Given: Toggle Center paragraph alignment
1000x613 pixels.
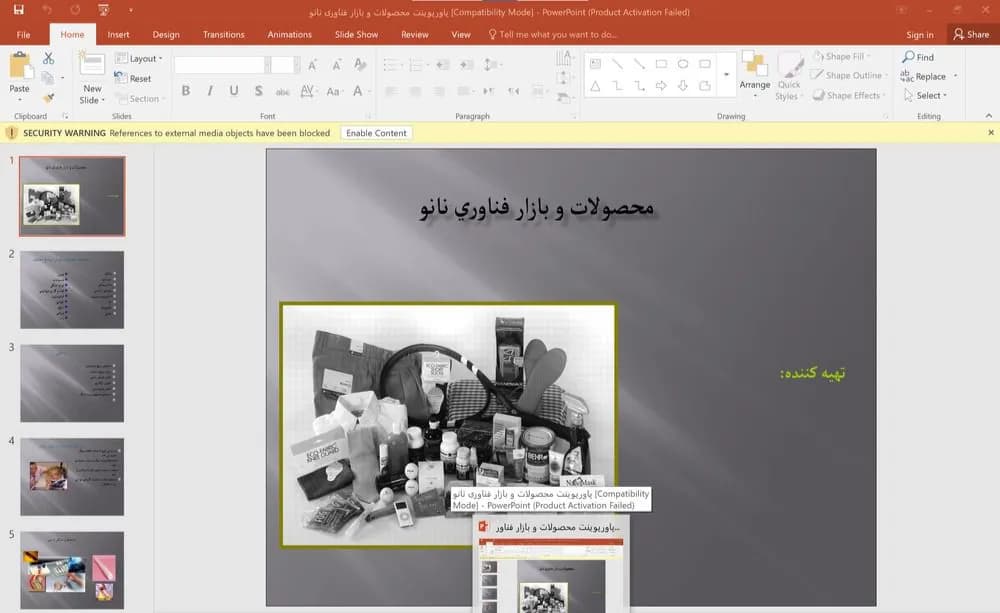Looking at the screenshot, I should click(x=415, y=91).
